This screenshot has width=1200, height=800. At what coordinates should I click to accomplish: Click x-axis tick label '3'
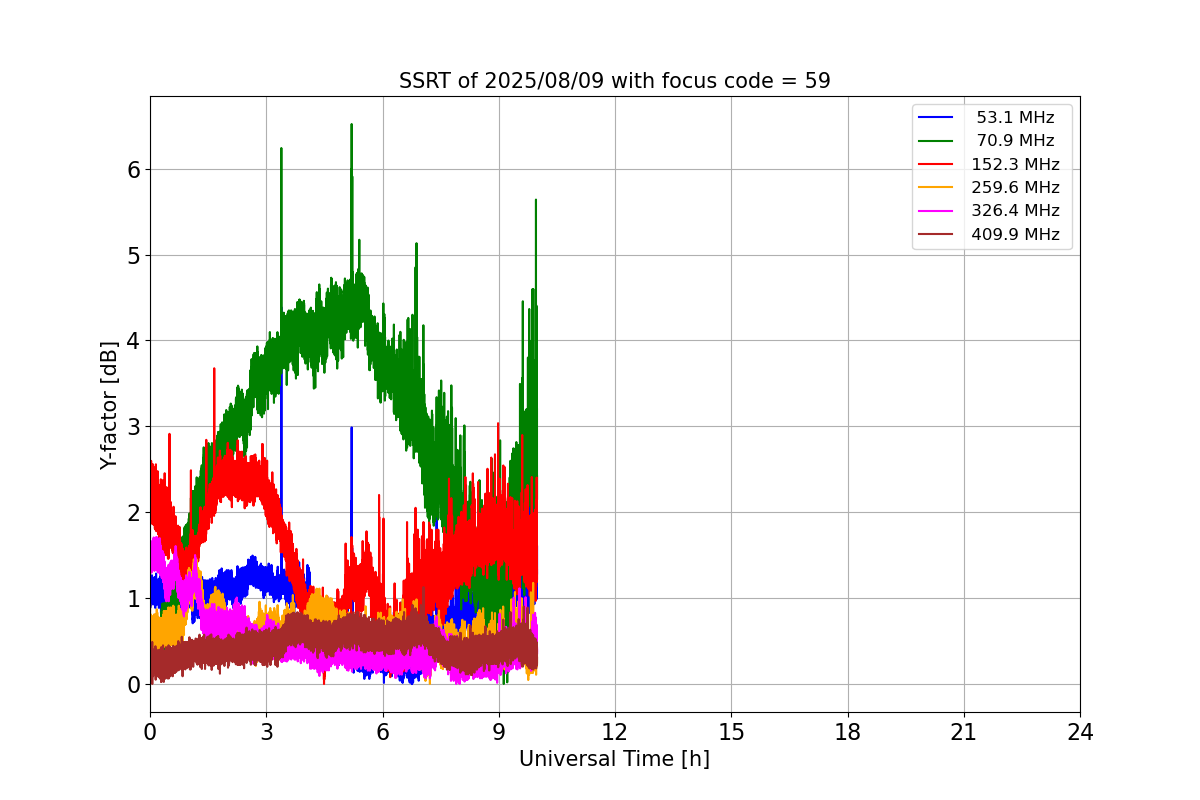266,732
